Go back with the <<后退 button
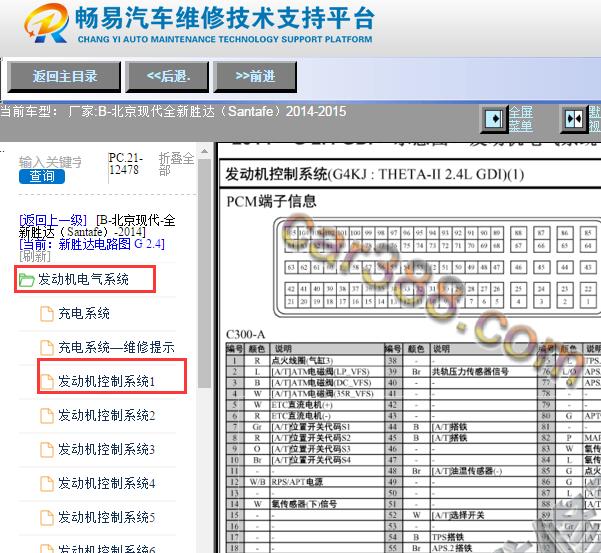601x553 pixels. 167,77
